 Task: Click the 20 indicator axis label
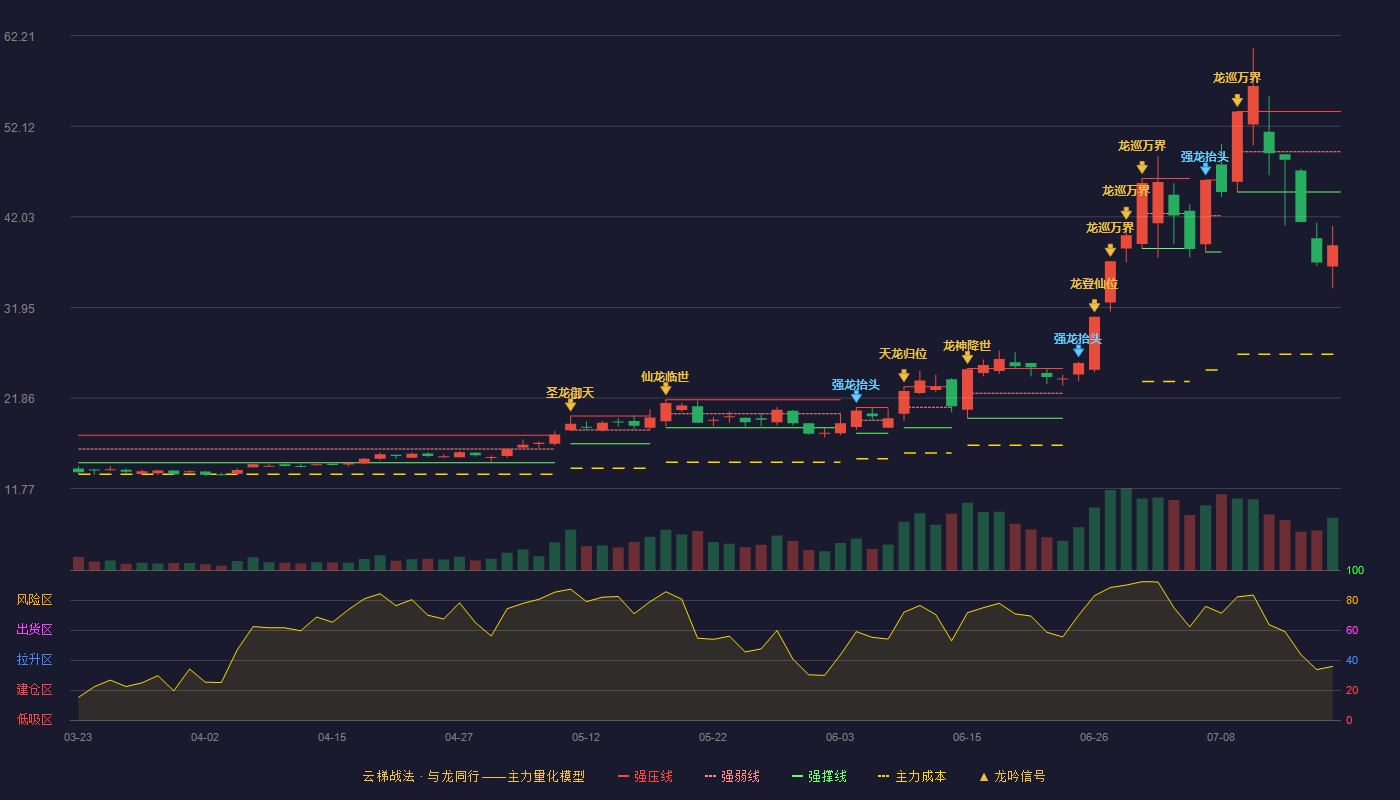(x=1352, y=690)
